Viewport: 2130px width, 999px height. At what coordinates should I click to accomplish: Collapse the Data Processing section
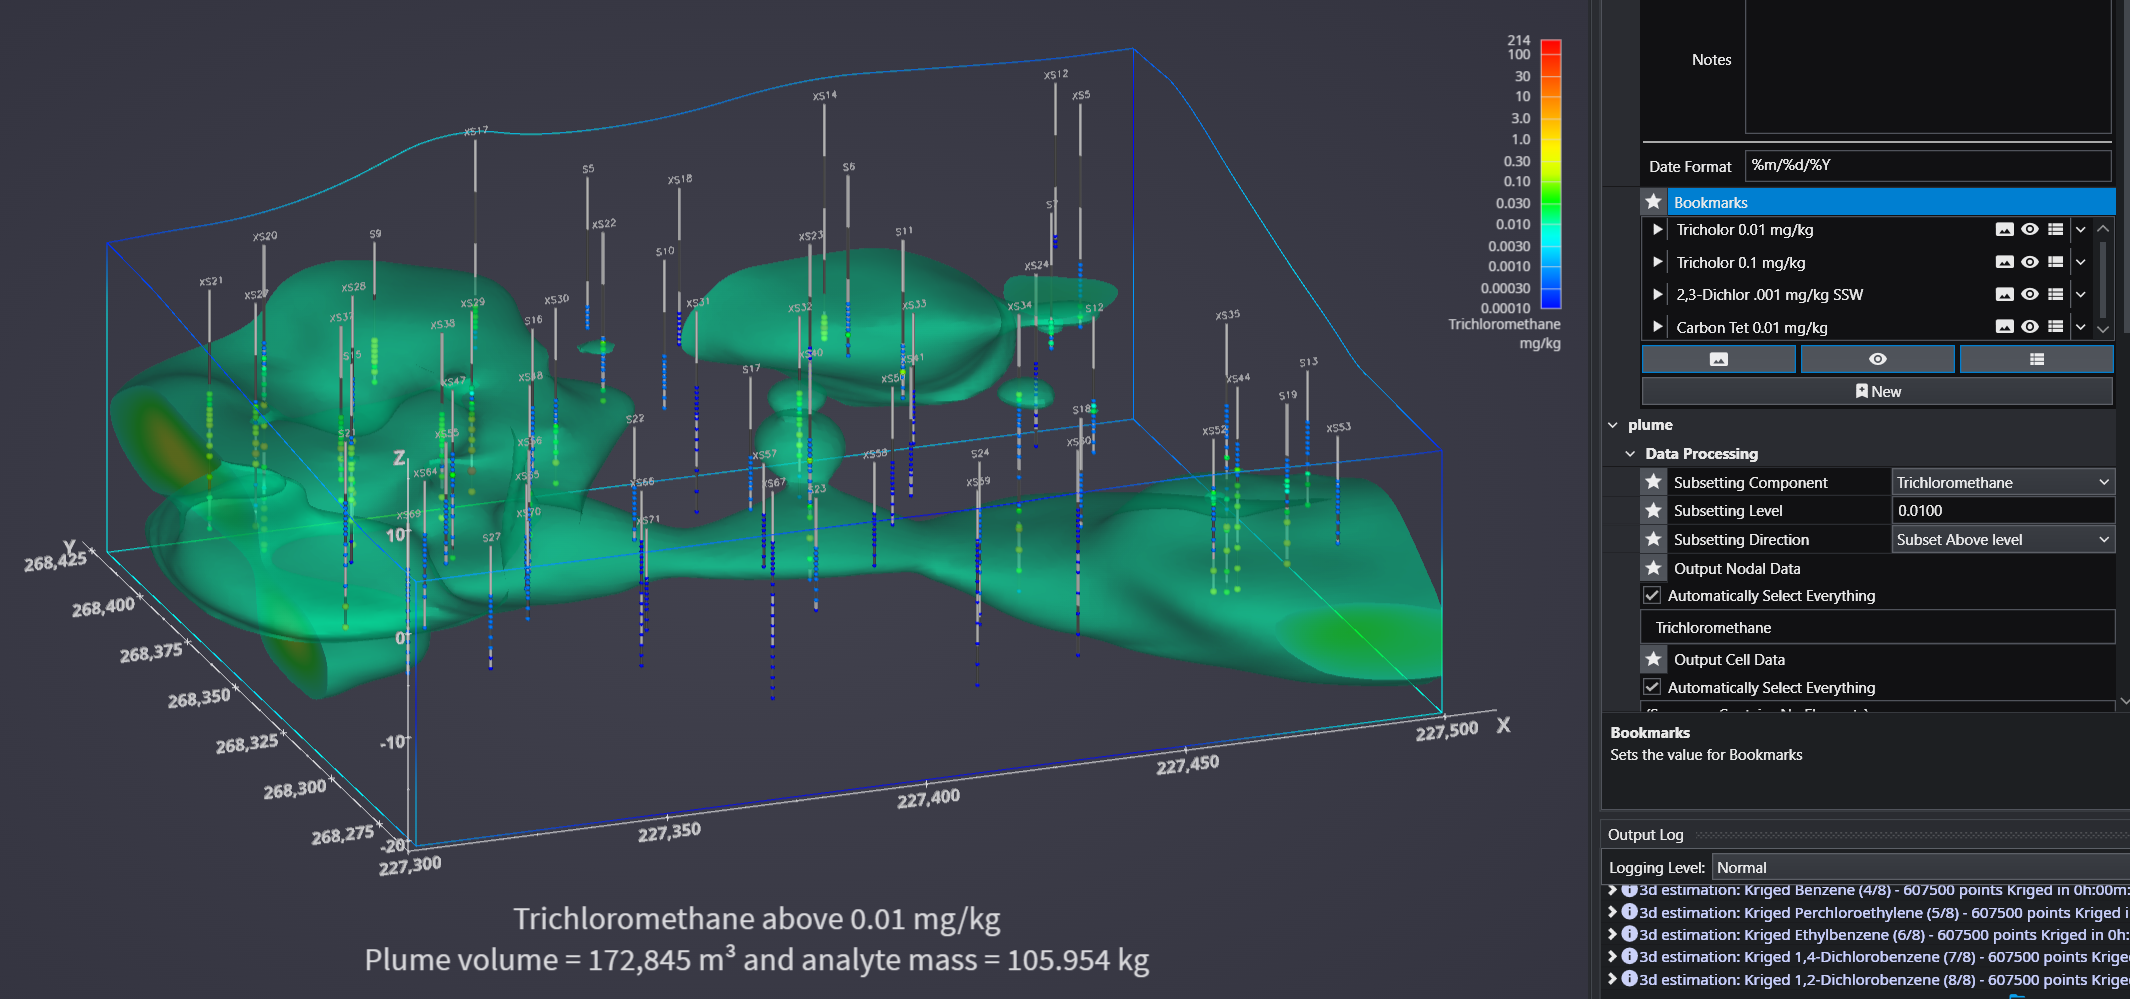click(x=1630, y=454)
